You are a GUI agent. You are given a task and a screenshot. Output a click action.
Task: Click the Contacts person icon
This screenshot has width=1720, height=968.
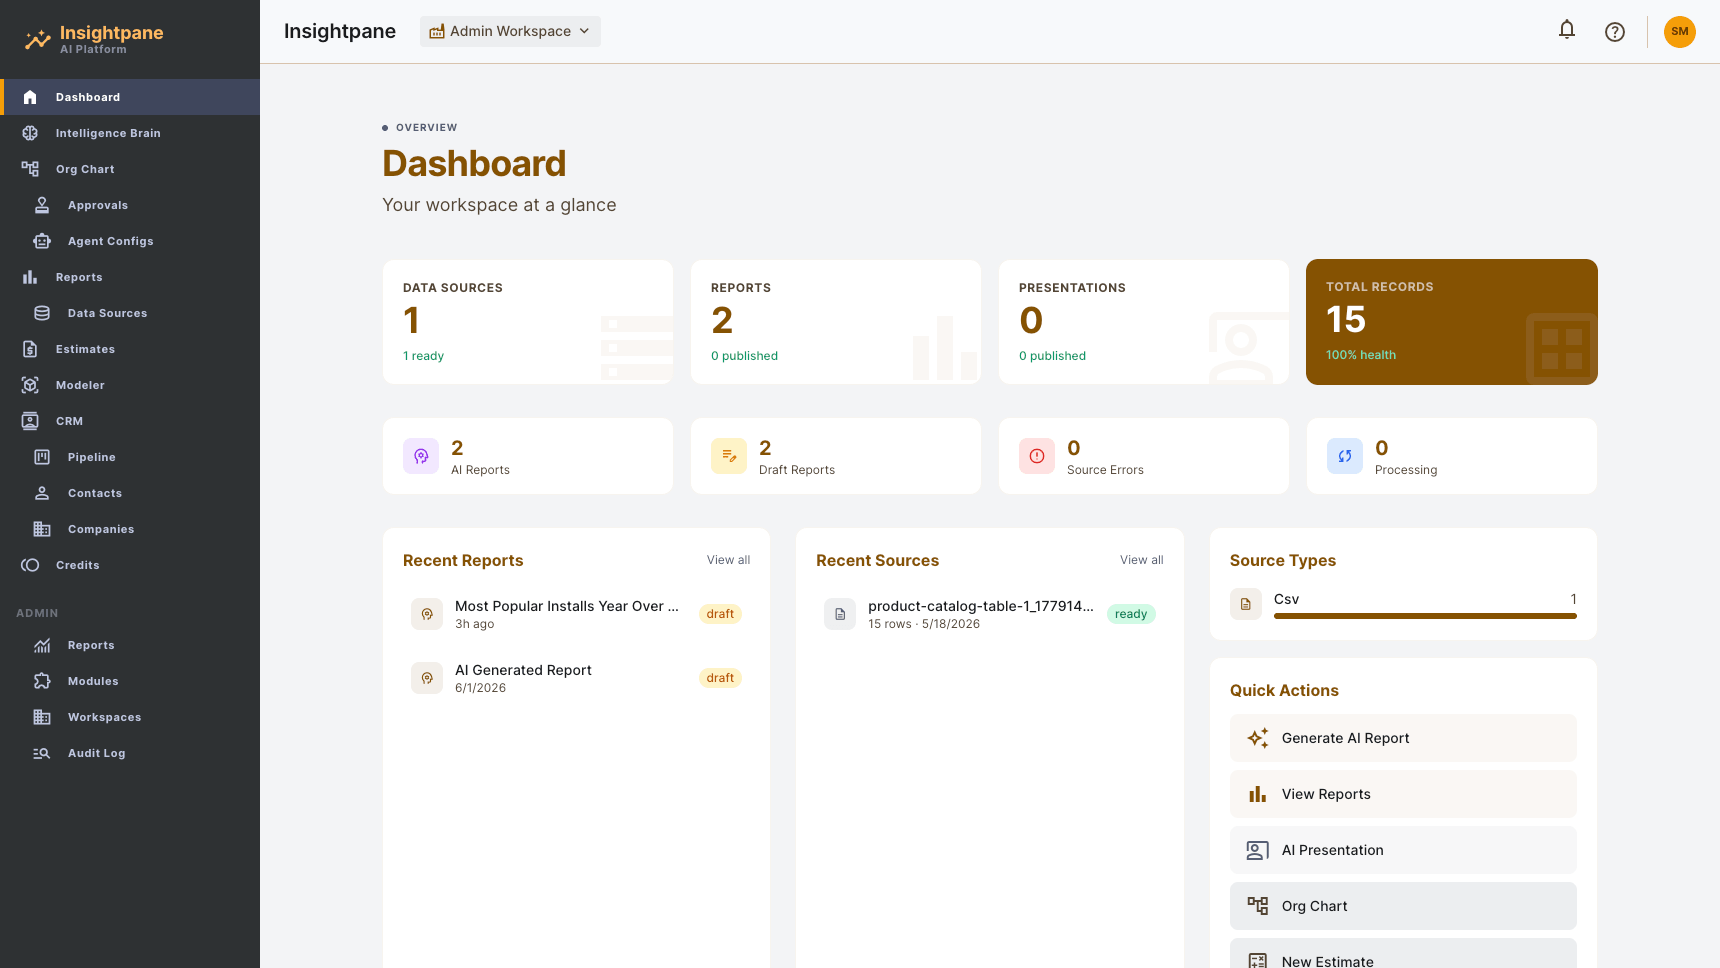pos(42,493)
